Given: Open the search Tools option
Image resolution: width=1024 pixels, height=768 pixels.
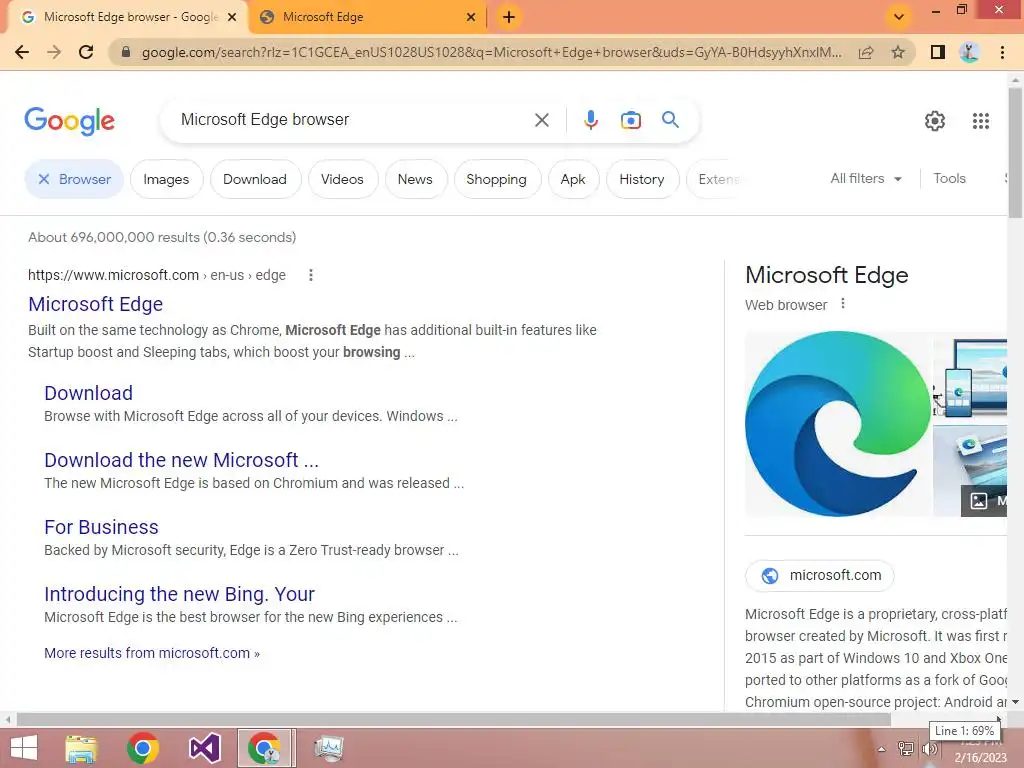Looking at the screenshot, I should pos(949,178).
